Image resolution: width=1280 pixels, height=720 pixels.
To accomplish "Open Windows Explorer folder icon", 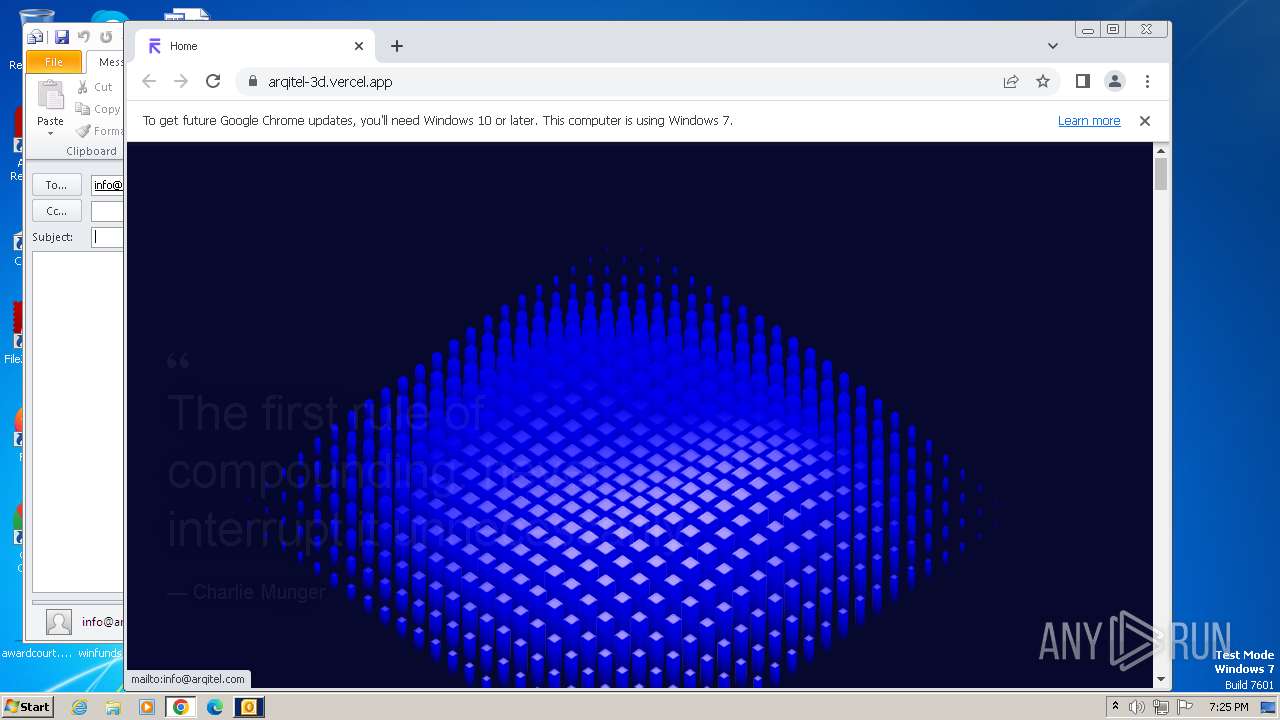I will click(x=113, y=707).
